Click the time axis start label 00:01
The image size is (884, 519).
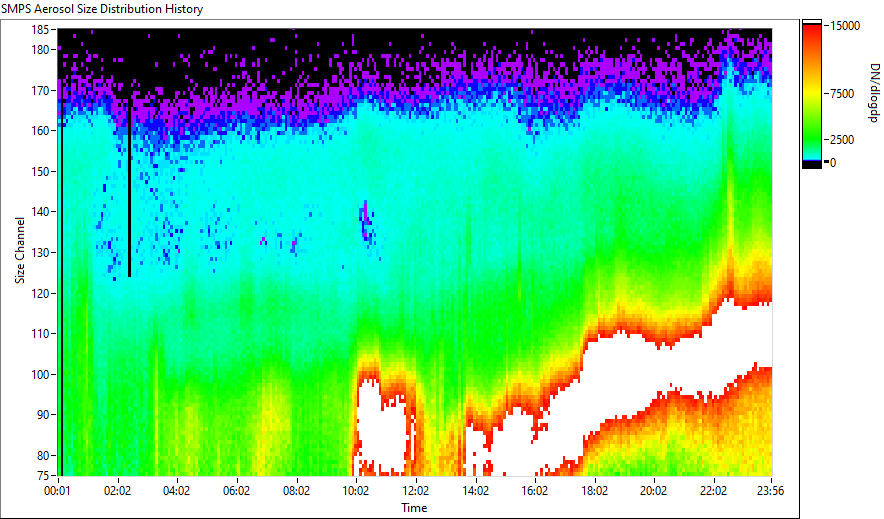pos(58,491)
